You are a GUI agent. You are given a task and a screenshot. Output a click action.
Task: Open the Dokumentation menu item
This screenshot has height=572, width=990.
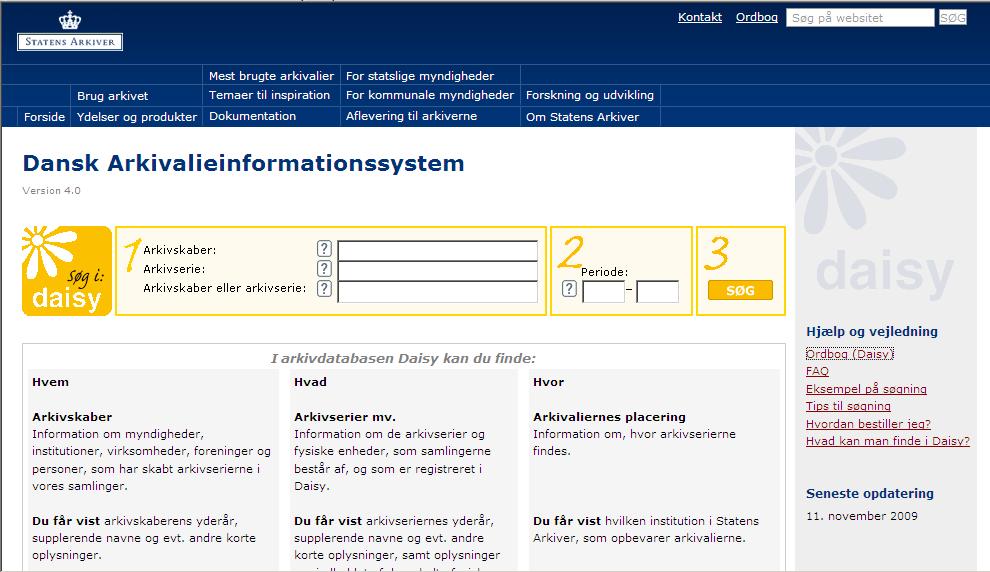tap(253, 116)
